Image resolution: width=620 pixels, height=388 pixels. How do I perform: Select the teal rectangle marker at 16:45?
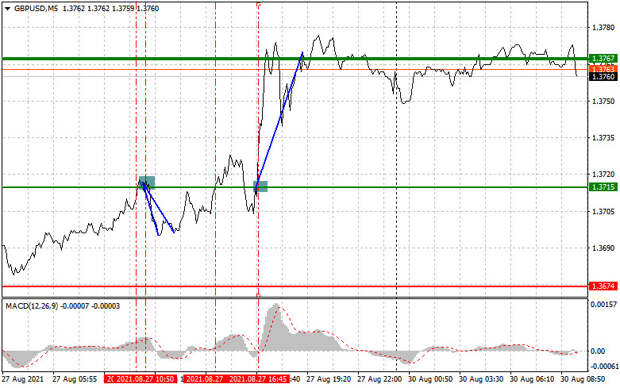click(261, 187)
